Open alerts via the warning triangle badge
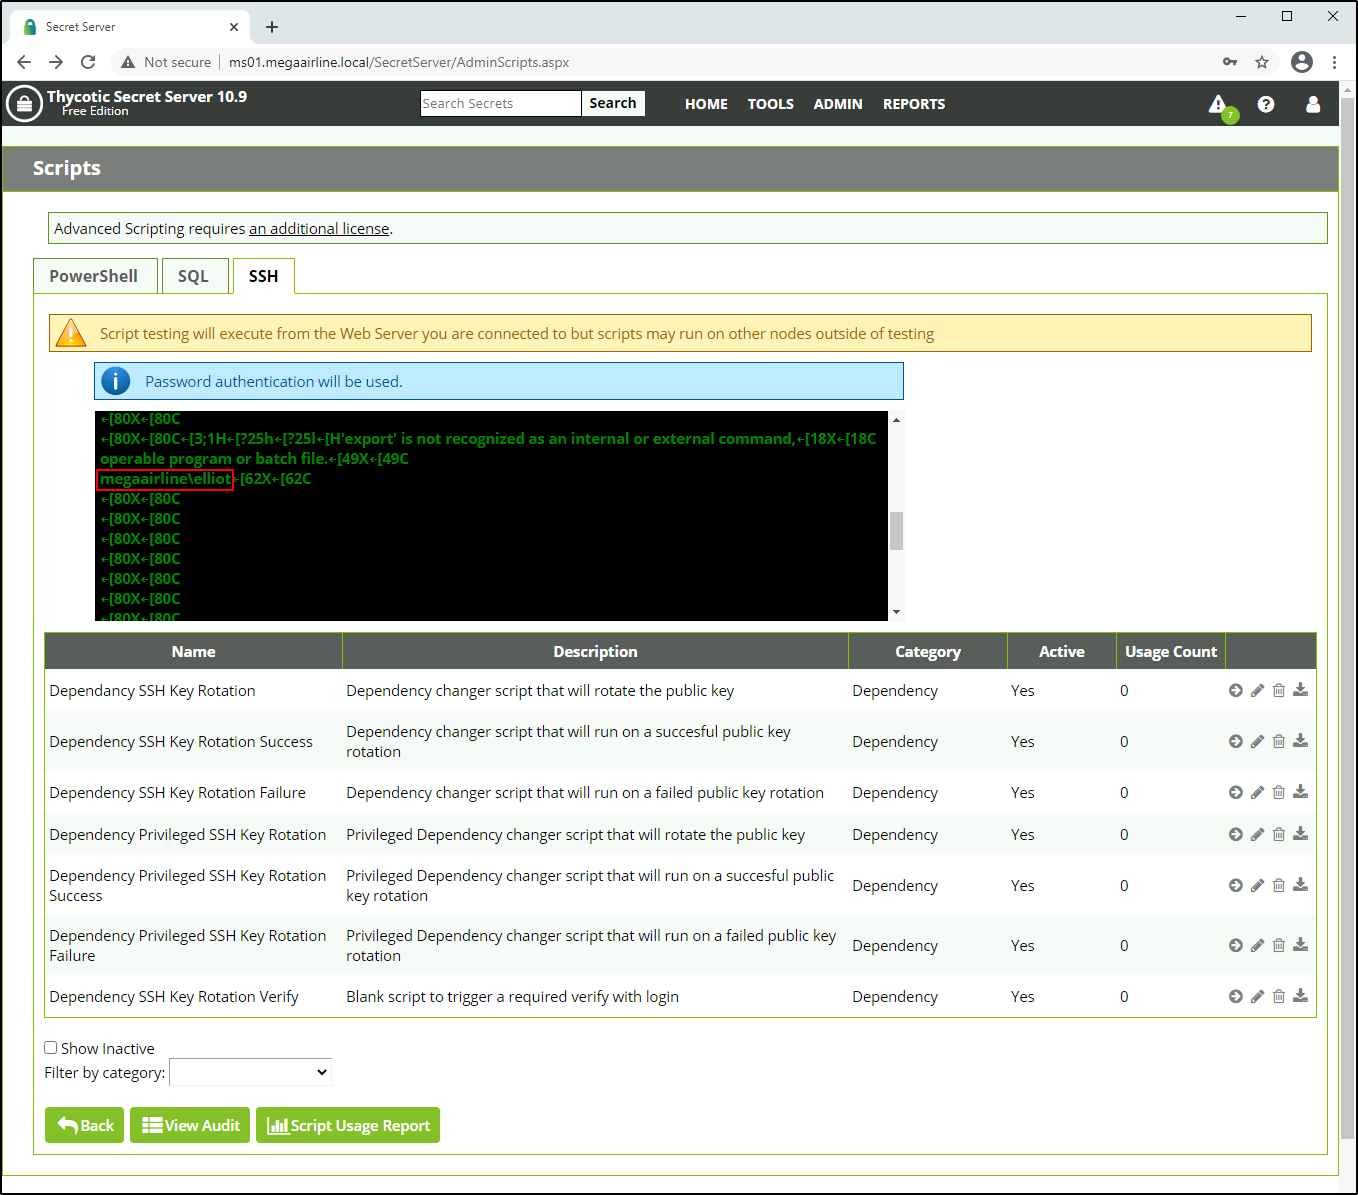The width and height of the screenshot is (1358, 1195). coord(1218,104)
